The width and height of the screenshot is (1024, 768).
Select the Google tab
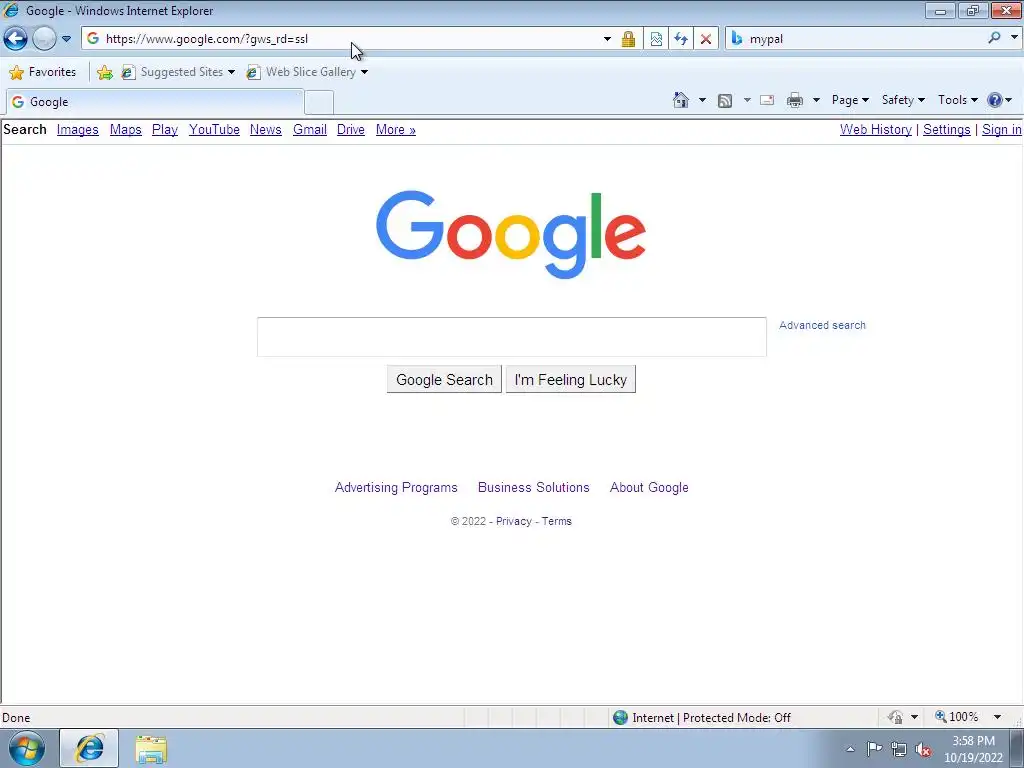(155, 102)
